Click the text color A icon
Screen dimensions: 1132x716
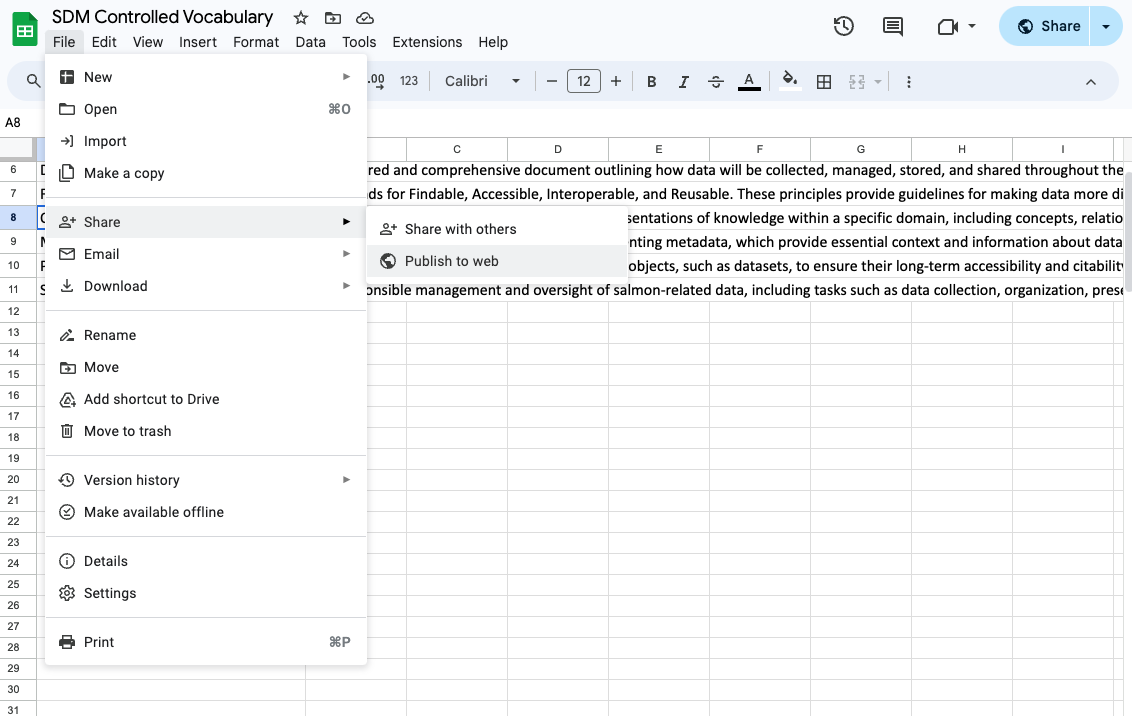pyautogui.click(x=749, y=81)
